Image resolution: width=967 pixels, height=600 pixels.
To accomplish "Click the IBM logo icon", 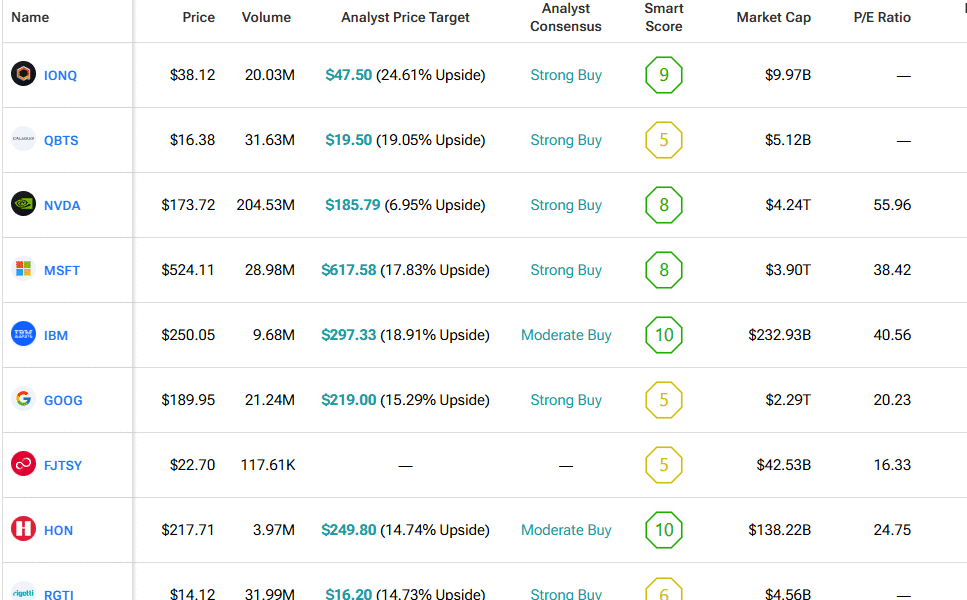I will pos(23,334).
